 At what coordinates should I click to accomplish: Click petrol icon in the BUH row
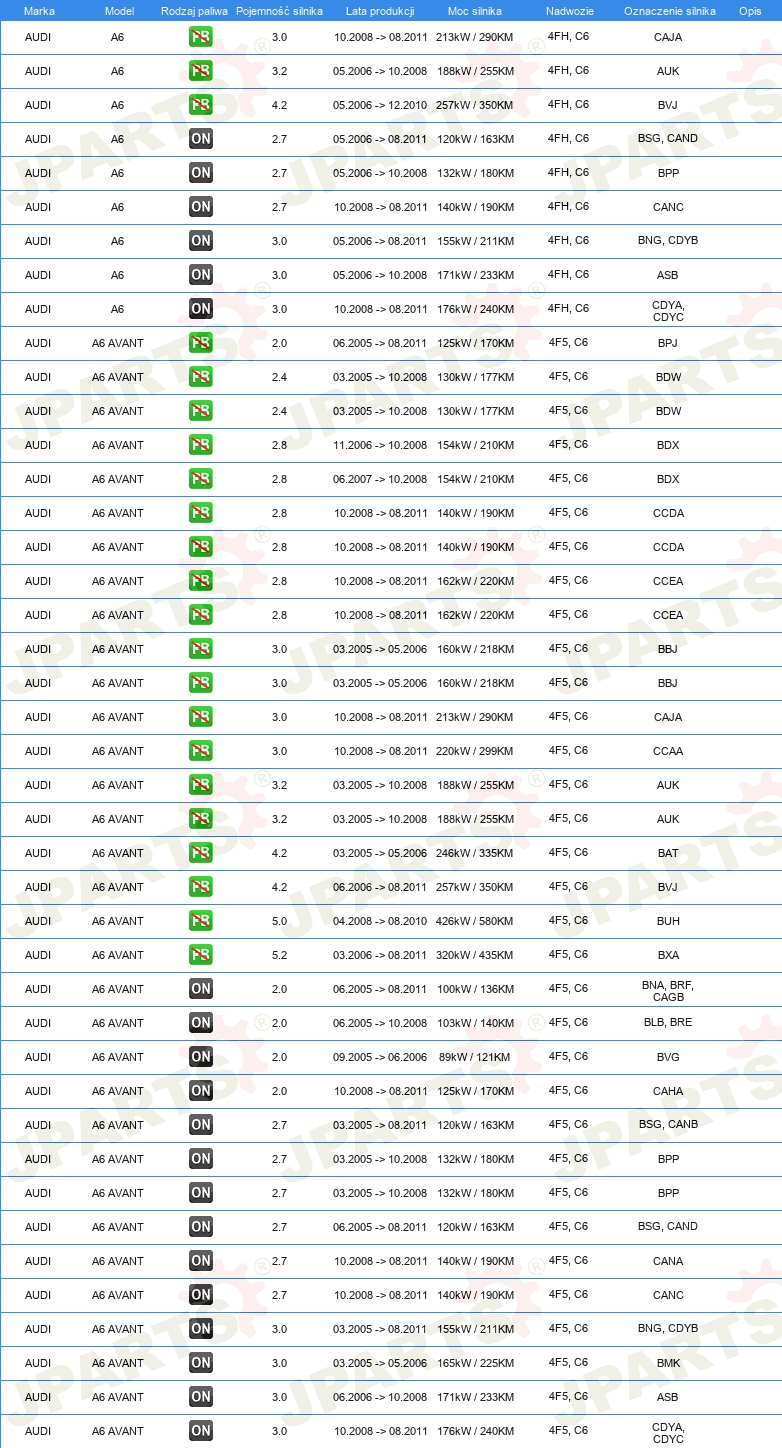click(201, 922)
